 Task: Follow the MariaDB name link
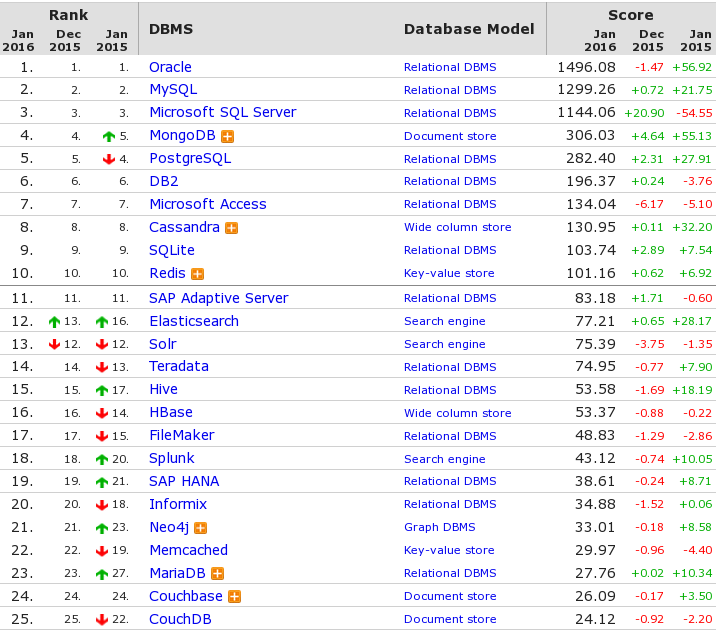click(177, 573)
